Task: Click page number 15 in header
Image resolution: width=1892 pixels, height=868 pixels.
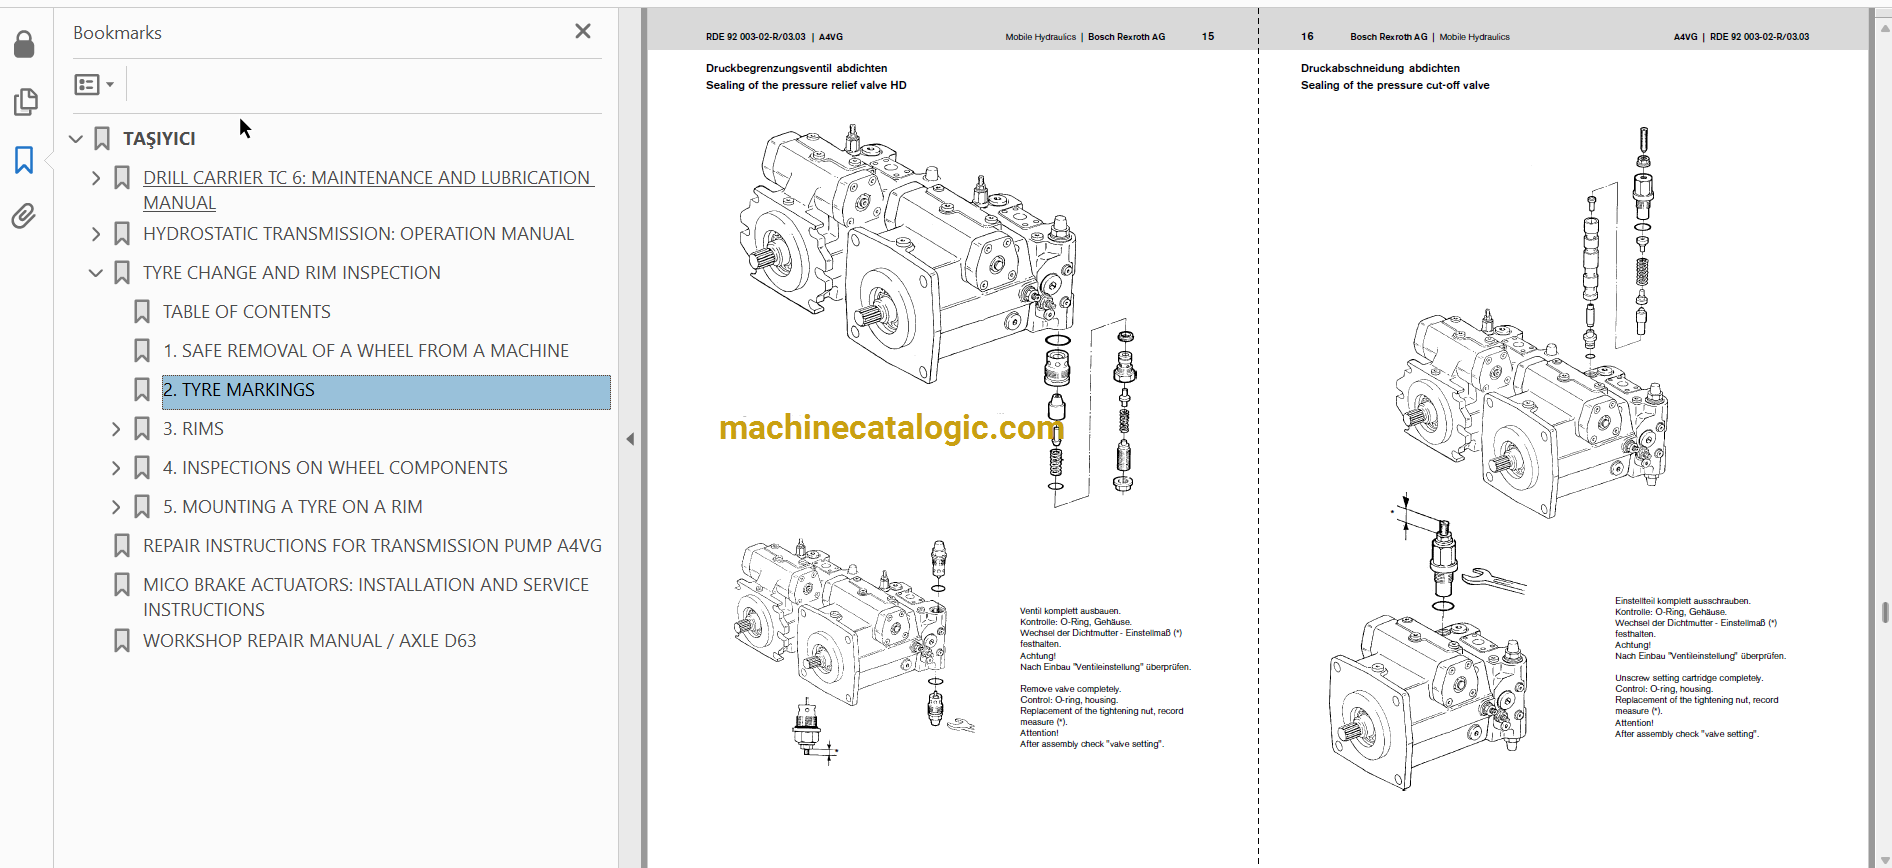Action: click(1208, 36)
